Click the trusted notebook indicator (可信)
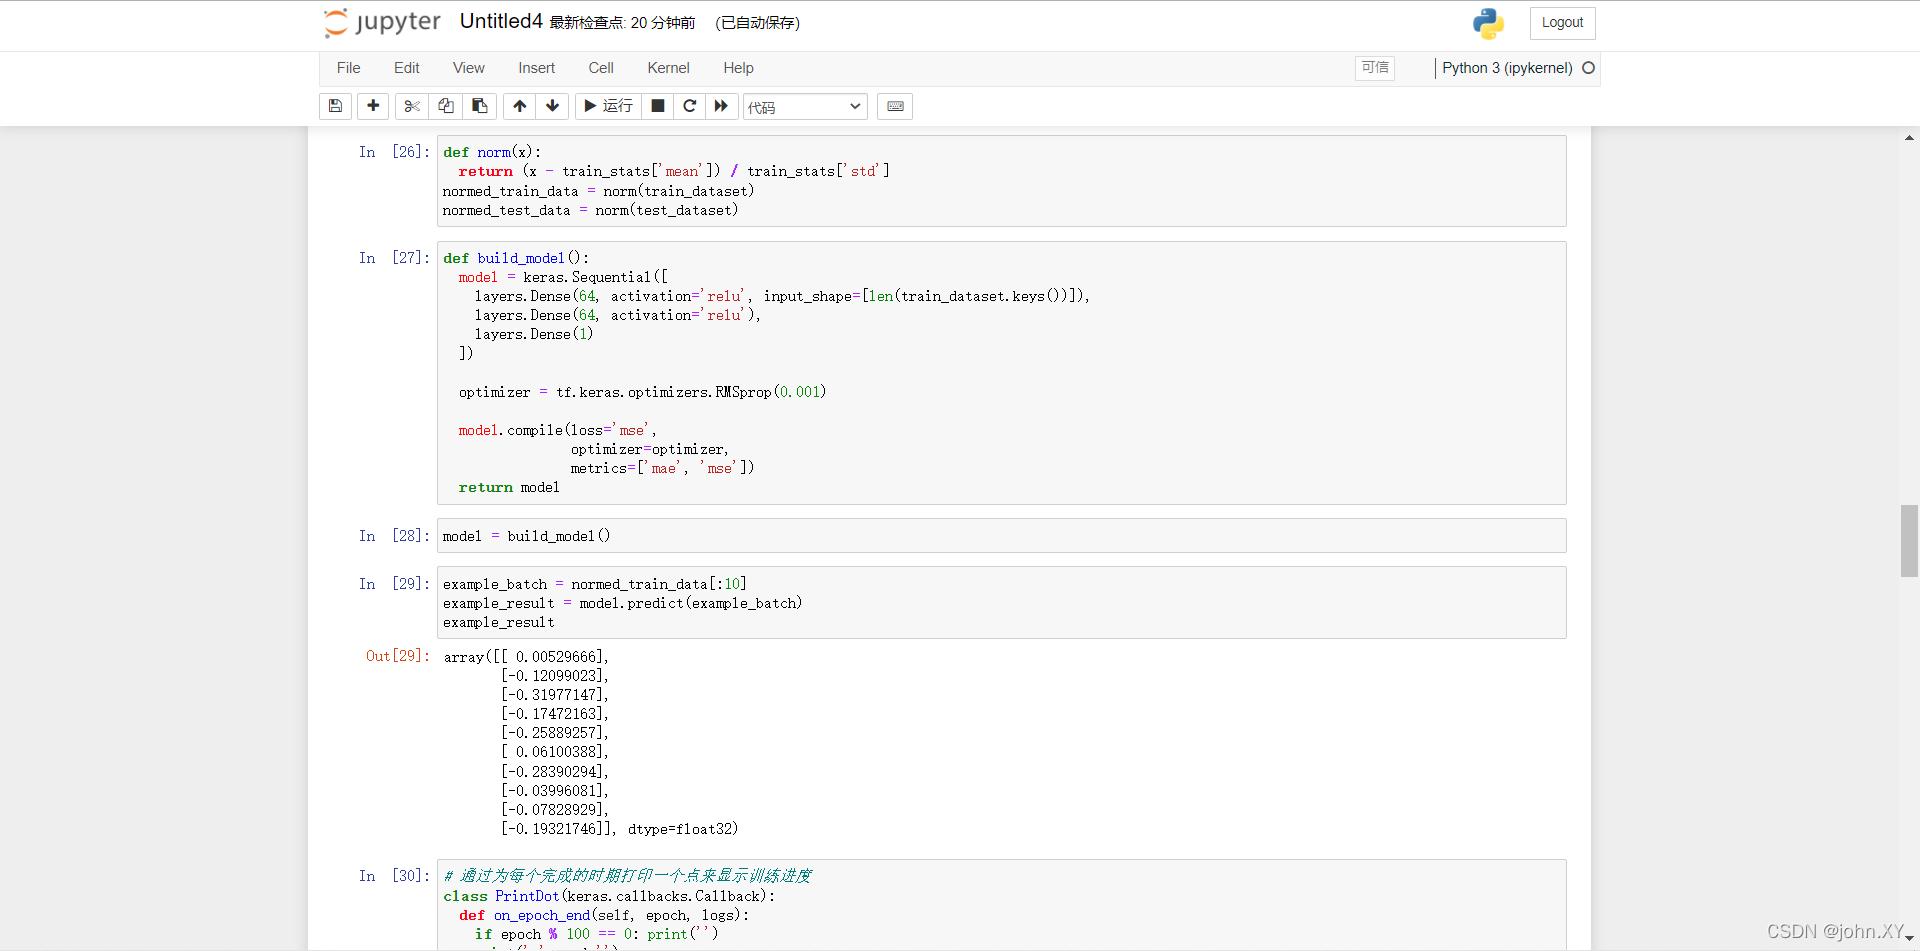 pos(1375,68)
